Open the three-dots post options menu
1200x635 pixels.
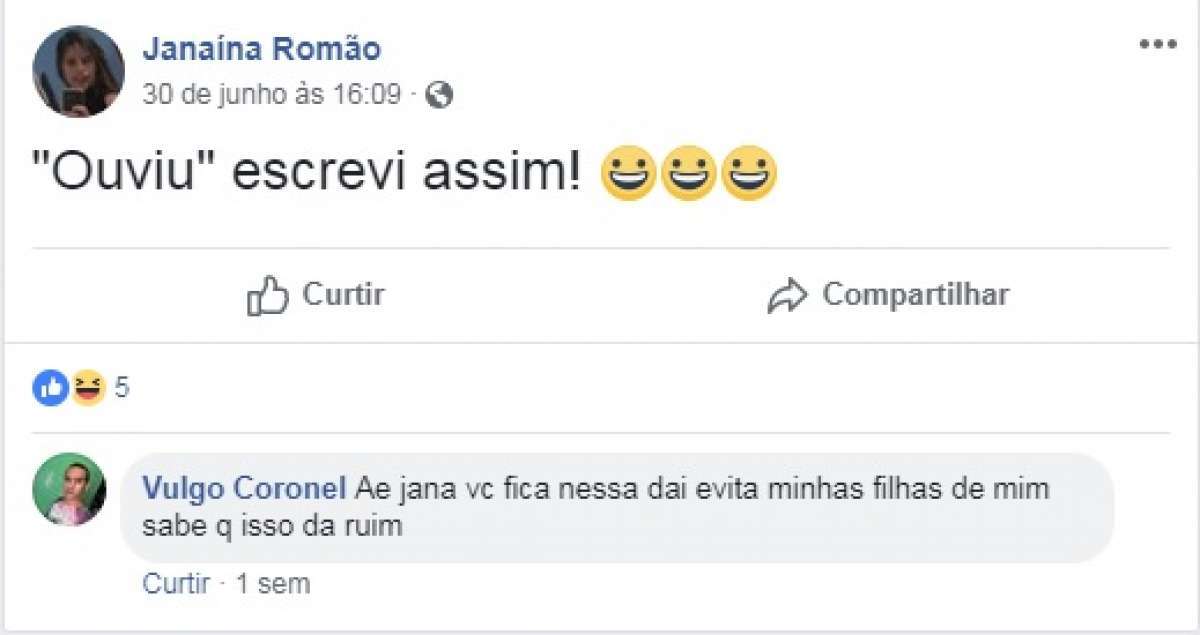coord(1158,45)
